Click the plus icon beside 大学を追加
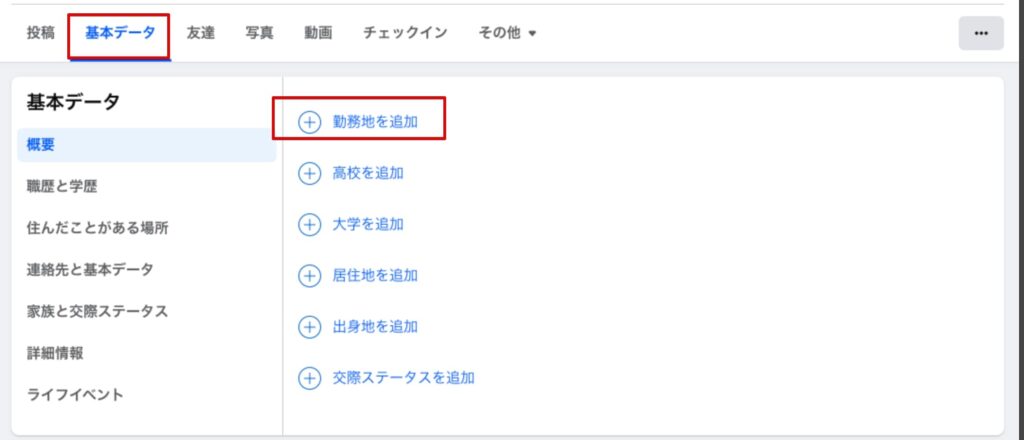Screen dimensions: 1024x440 (310, 224)
